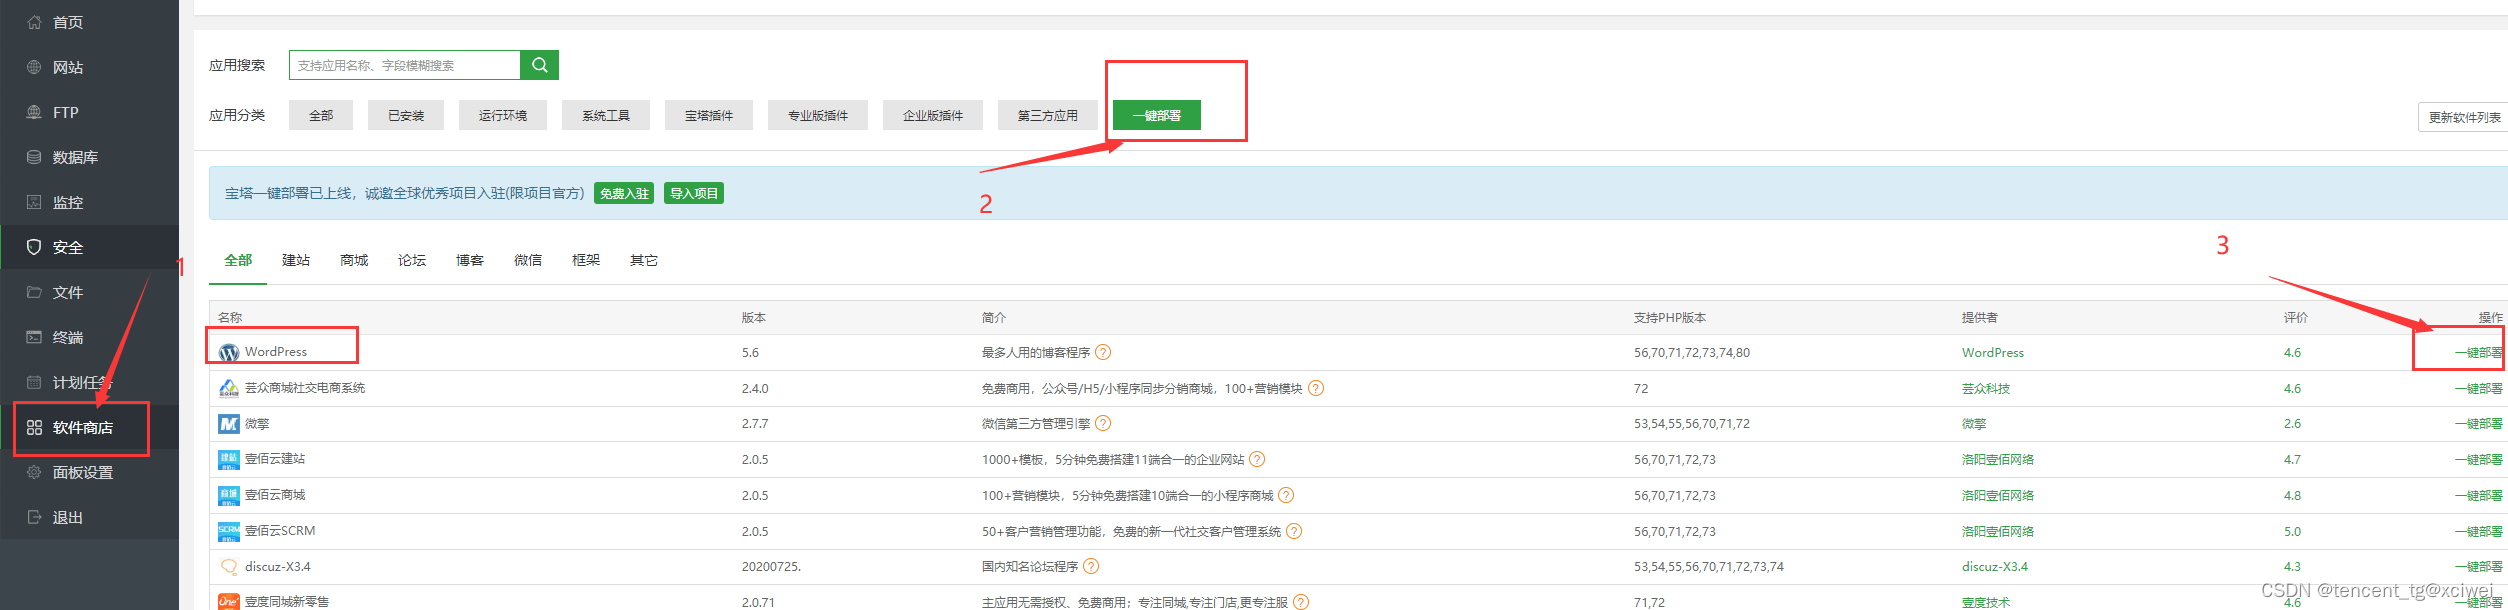Select the 宝塔插件 category filter
Screen dimensions: 2508x610
(709, 115)
